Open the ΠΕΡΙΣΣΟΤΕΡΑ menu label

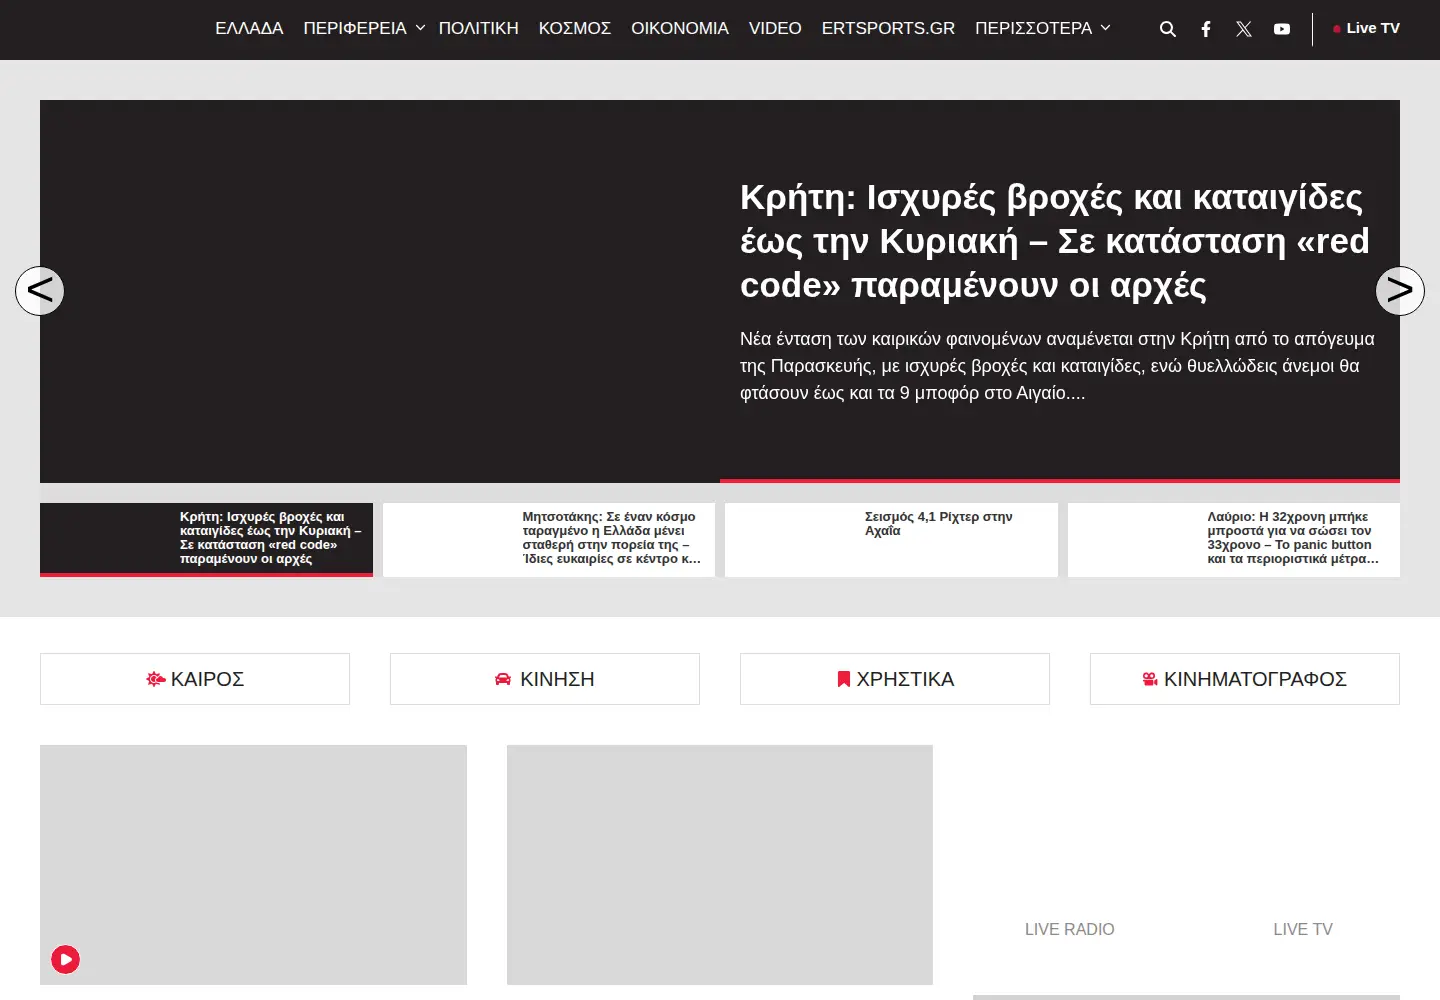[1033, 29]
